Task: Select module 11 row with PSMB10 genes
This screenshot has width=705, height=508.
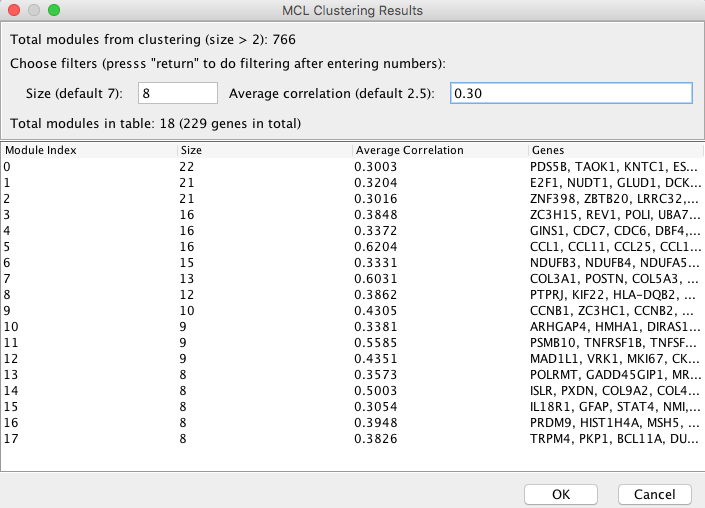Action: (352, 343)
